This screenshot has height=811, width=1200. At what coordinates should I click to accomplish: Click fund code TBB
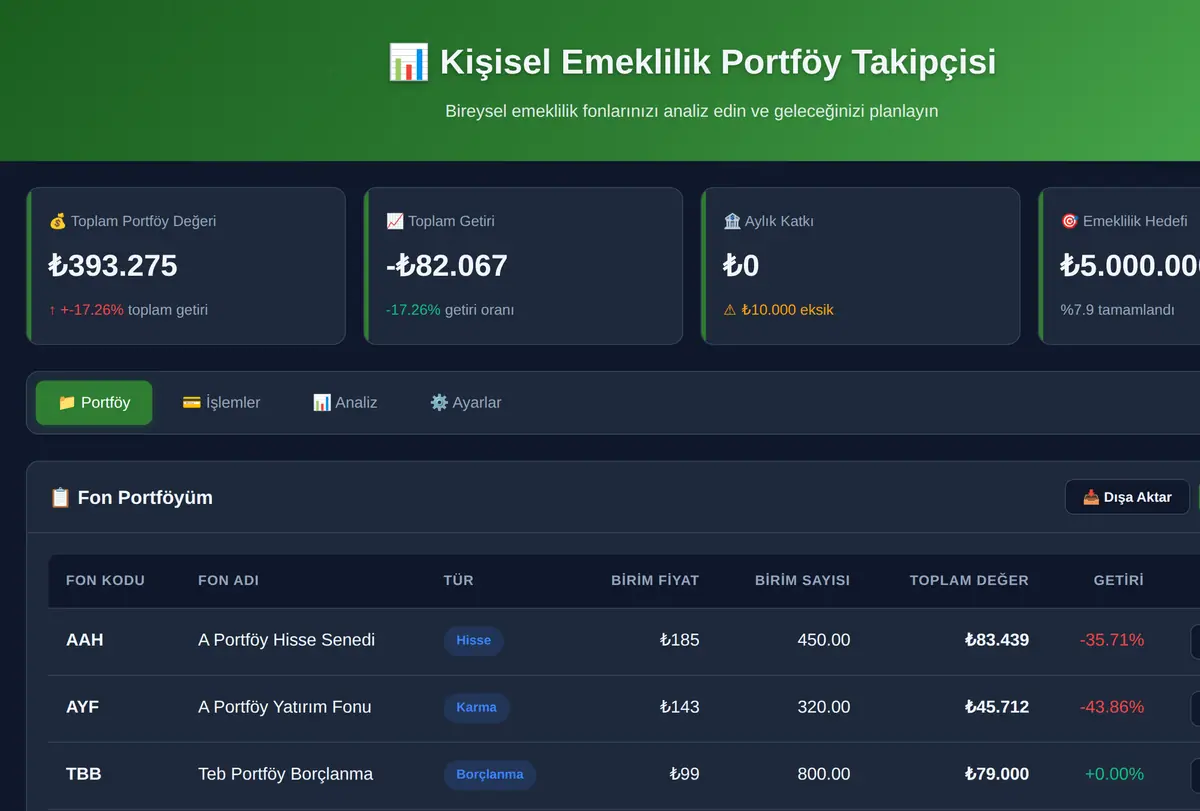[84, 774]
